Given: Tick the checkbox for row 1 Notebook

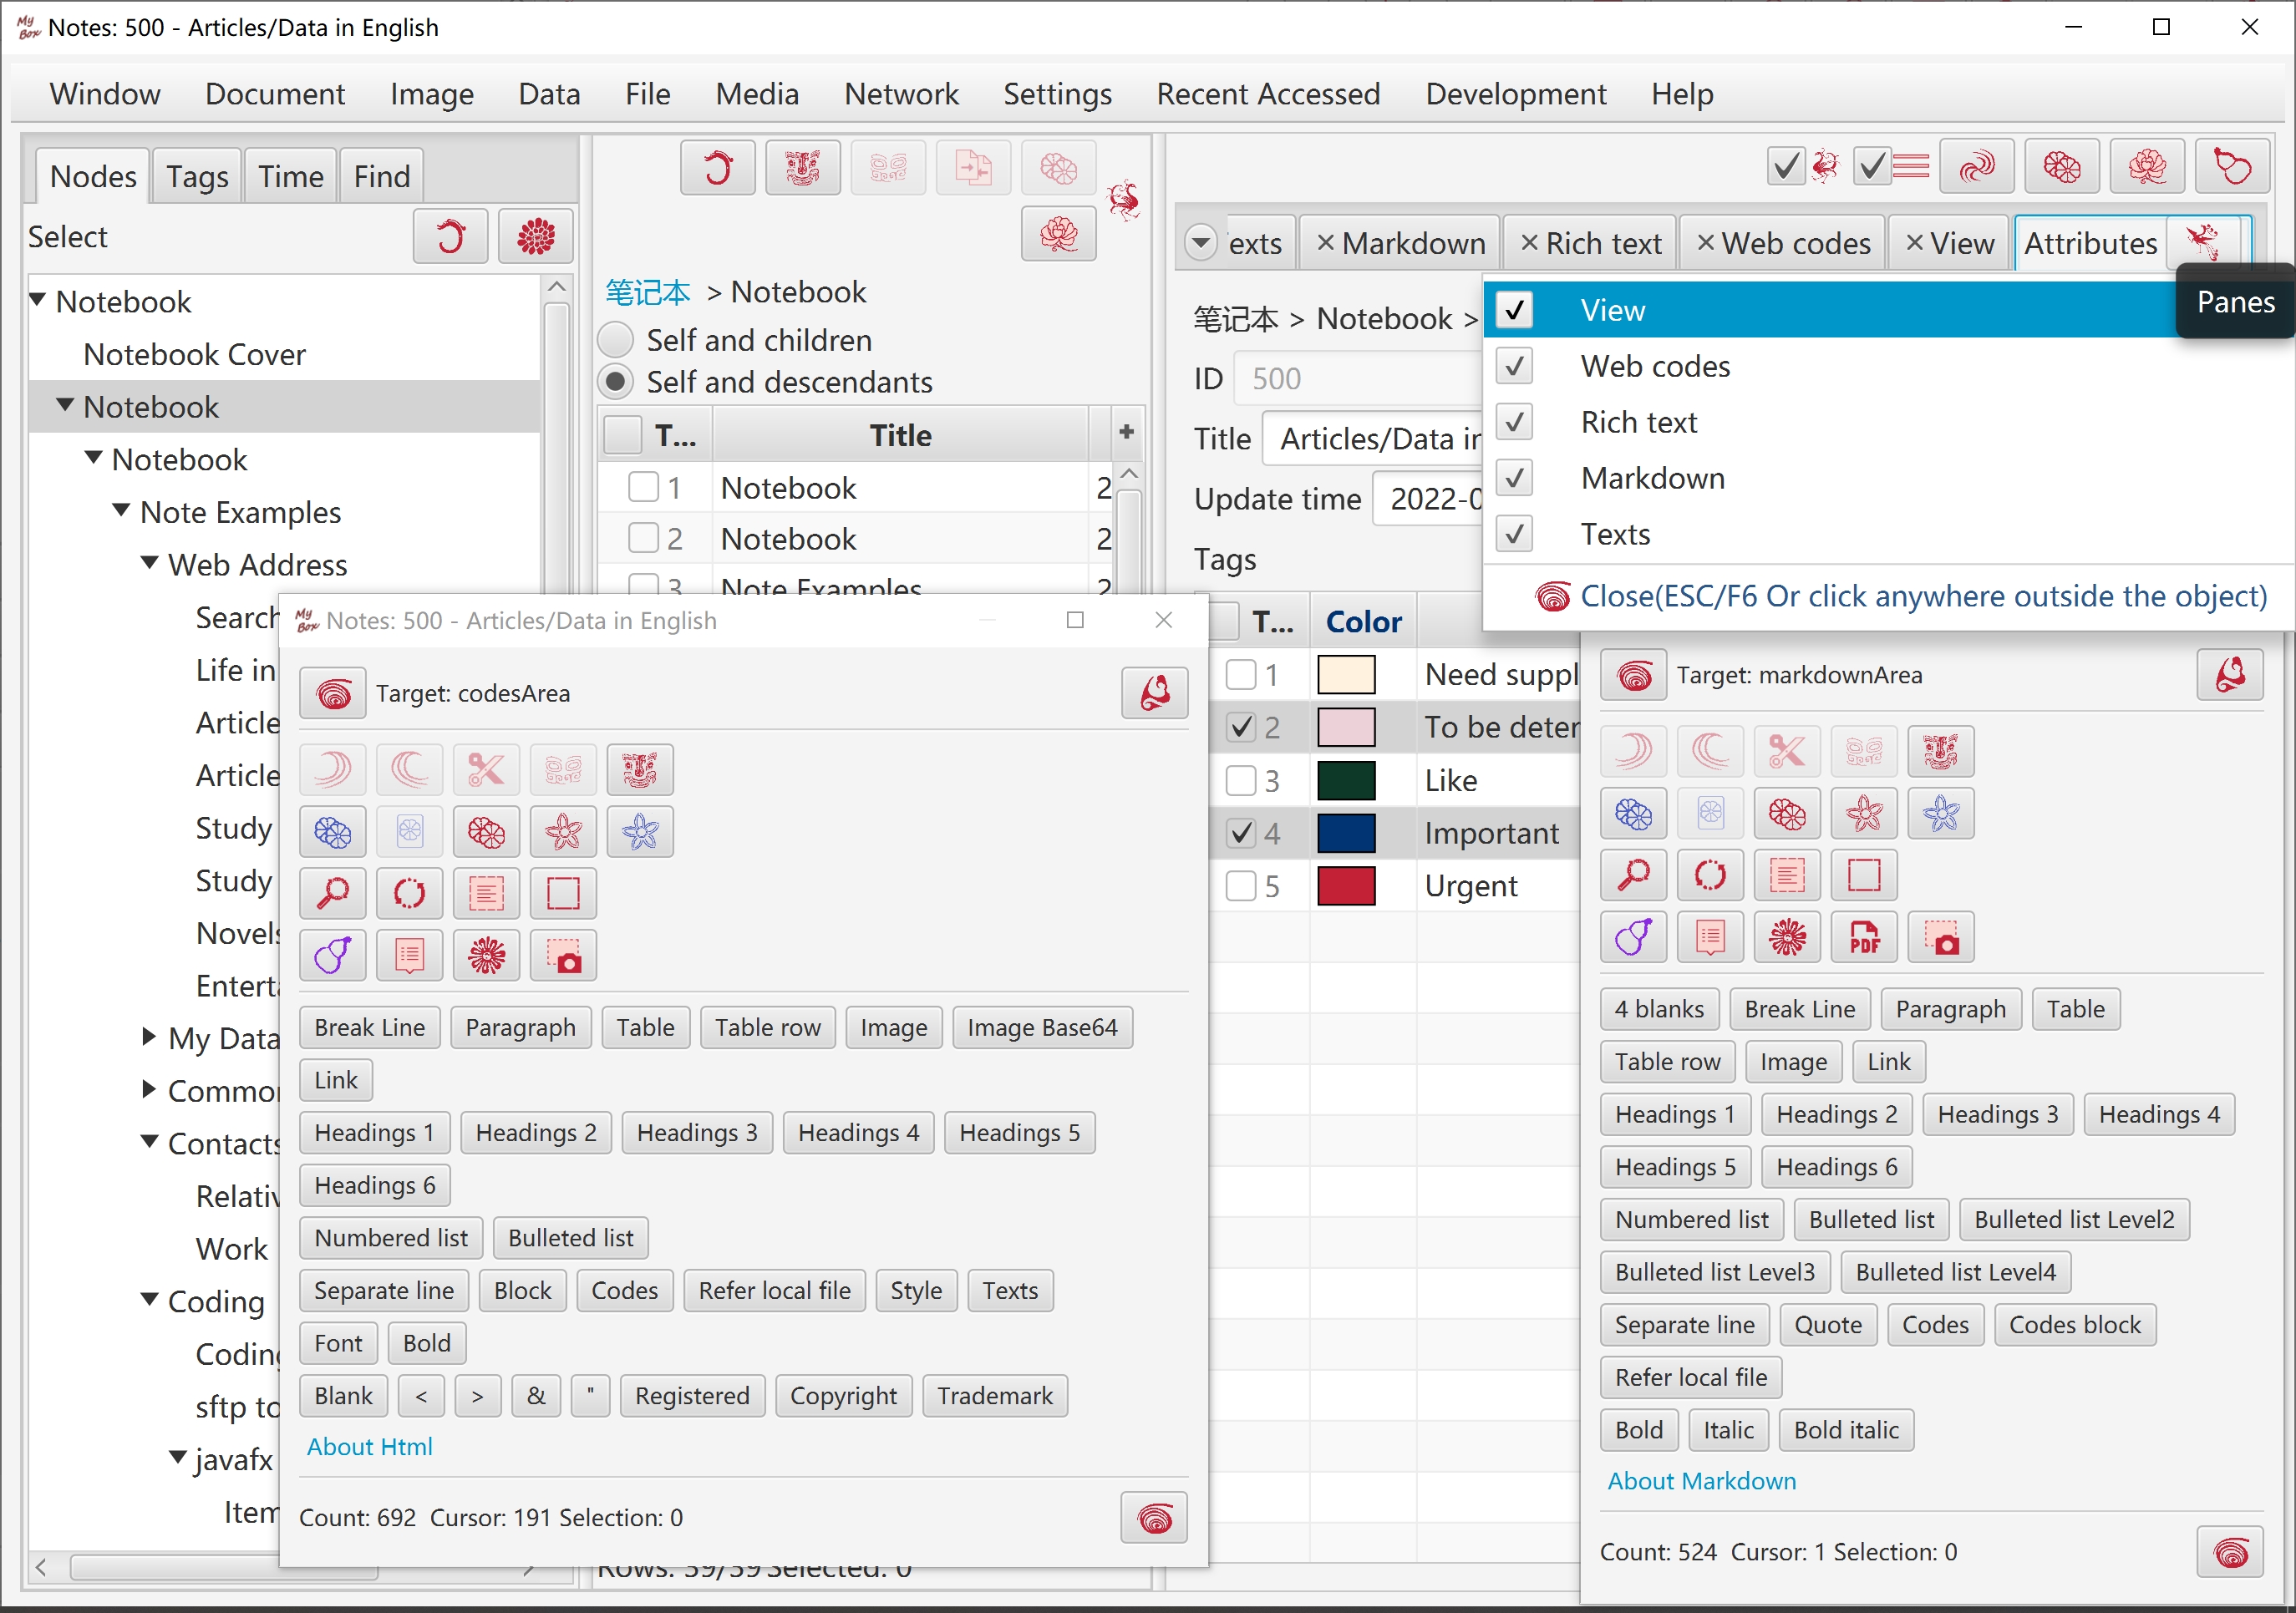Looking at the screenshot, I should [643, 487].
